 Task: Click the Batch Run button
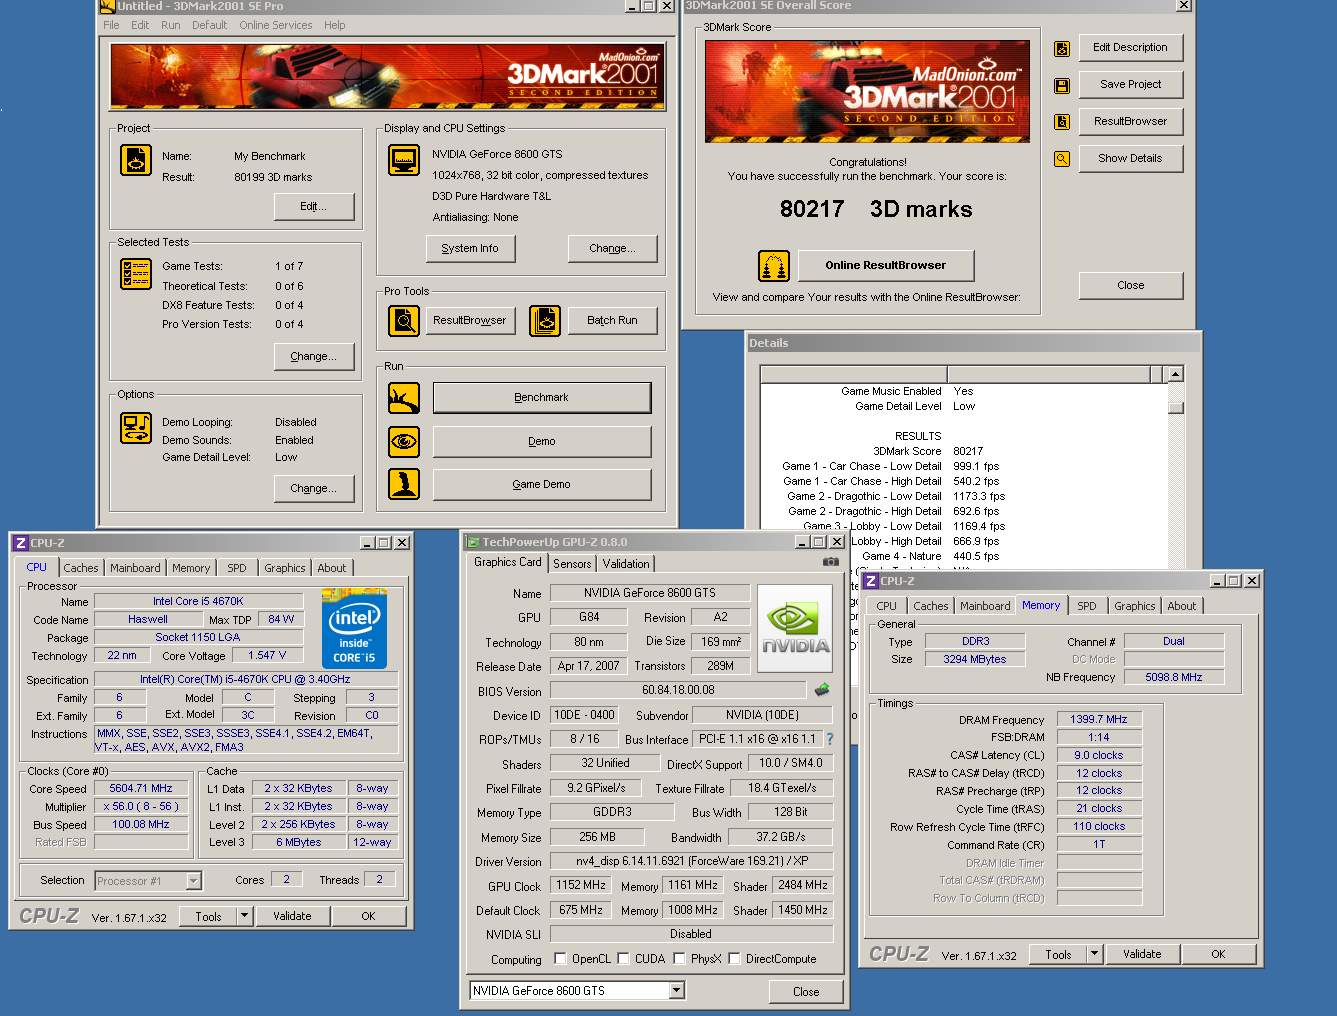pos(612,320)
